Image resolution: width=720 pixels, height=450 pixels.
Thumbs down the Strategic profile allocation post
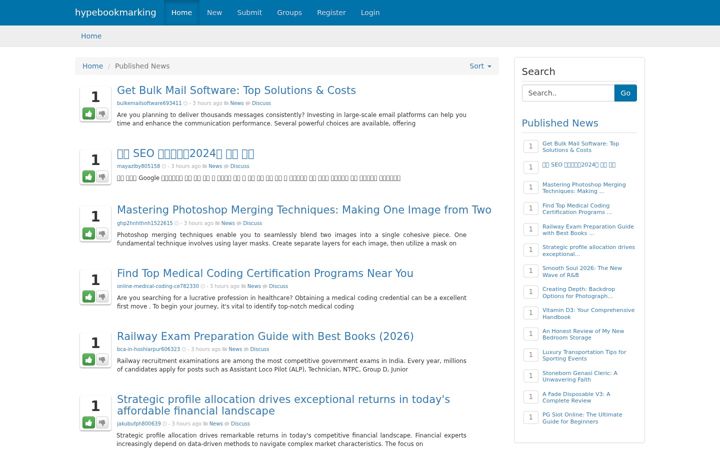[x=102, y=422]
